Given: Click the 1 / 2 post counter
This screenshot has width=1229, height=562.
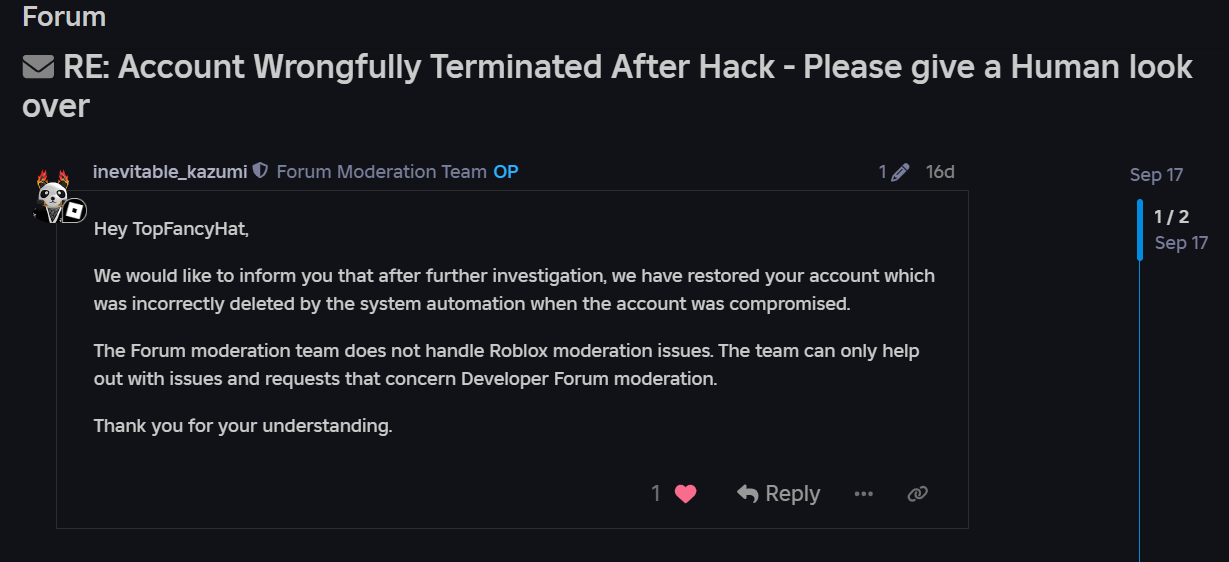Looking at the screenshot, I should [1171, 216].
